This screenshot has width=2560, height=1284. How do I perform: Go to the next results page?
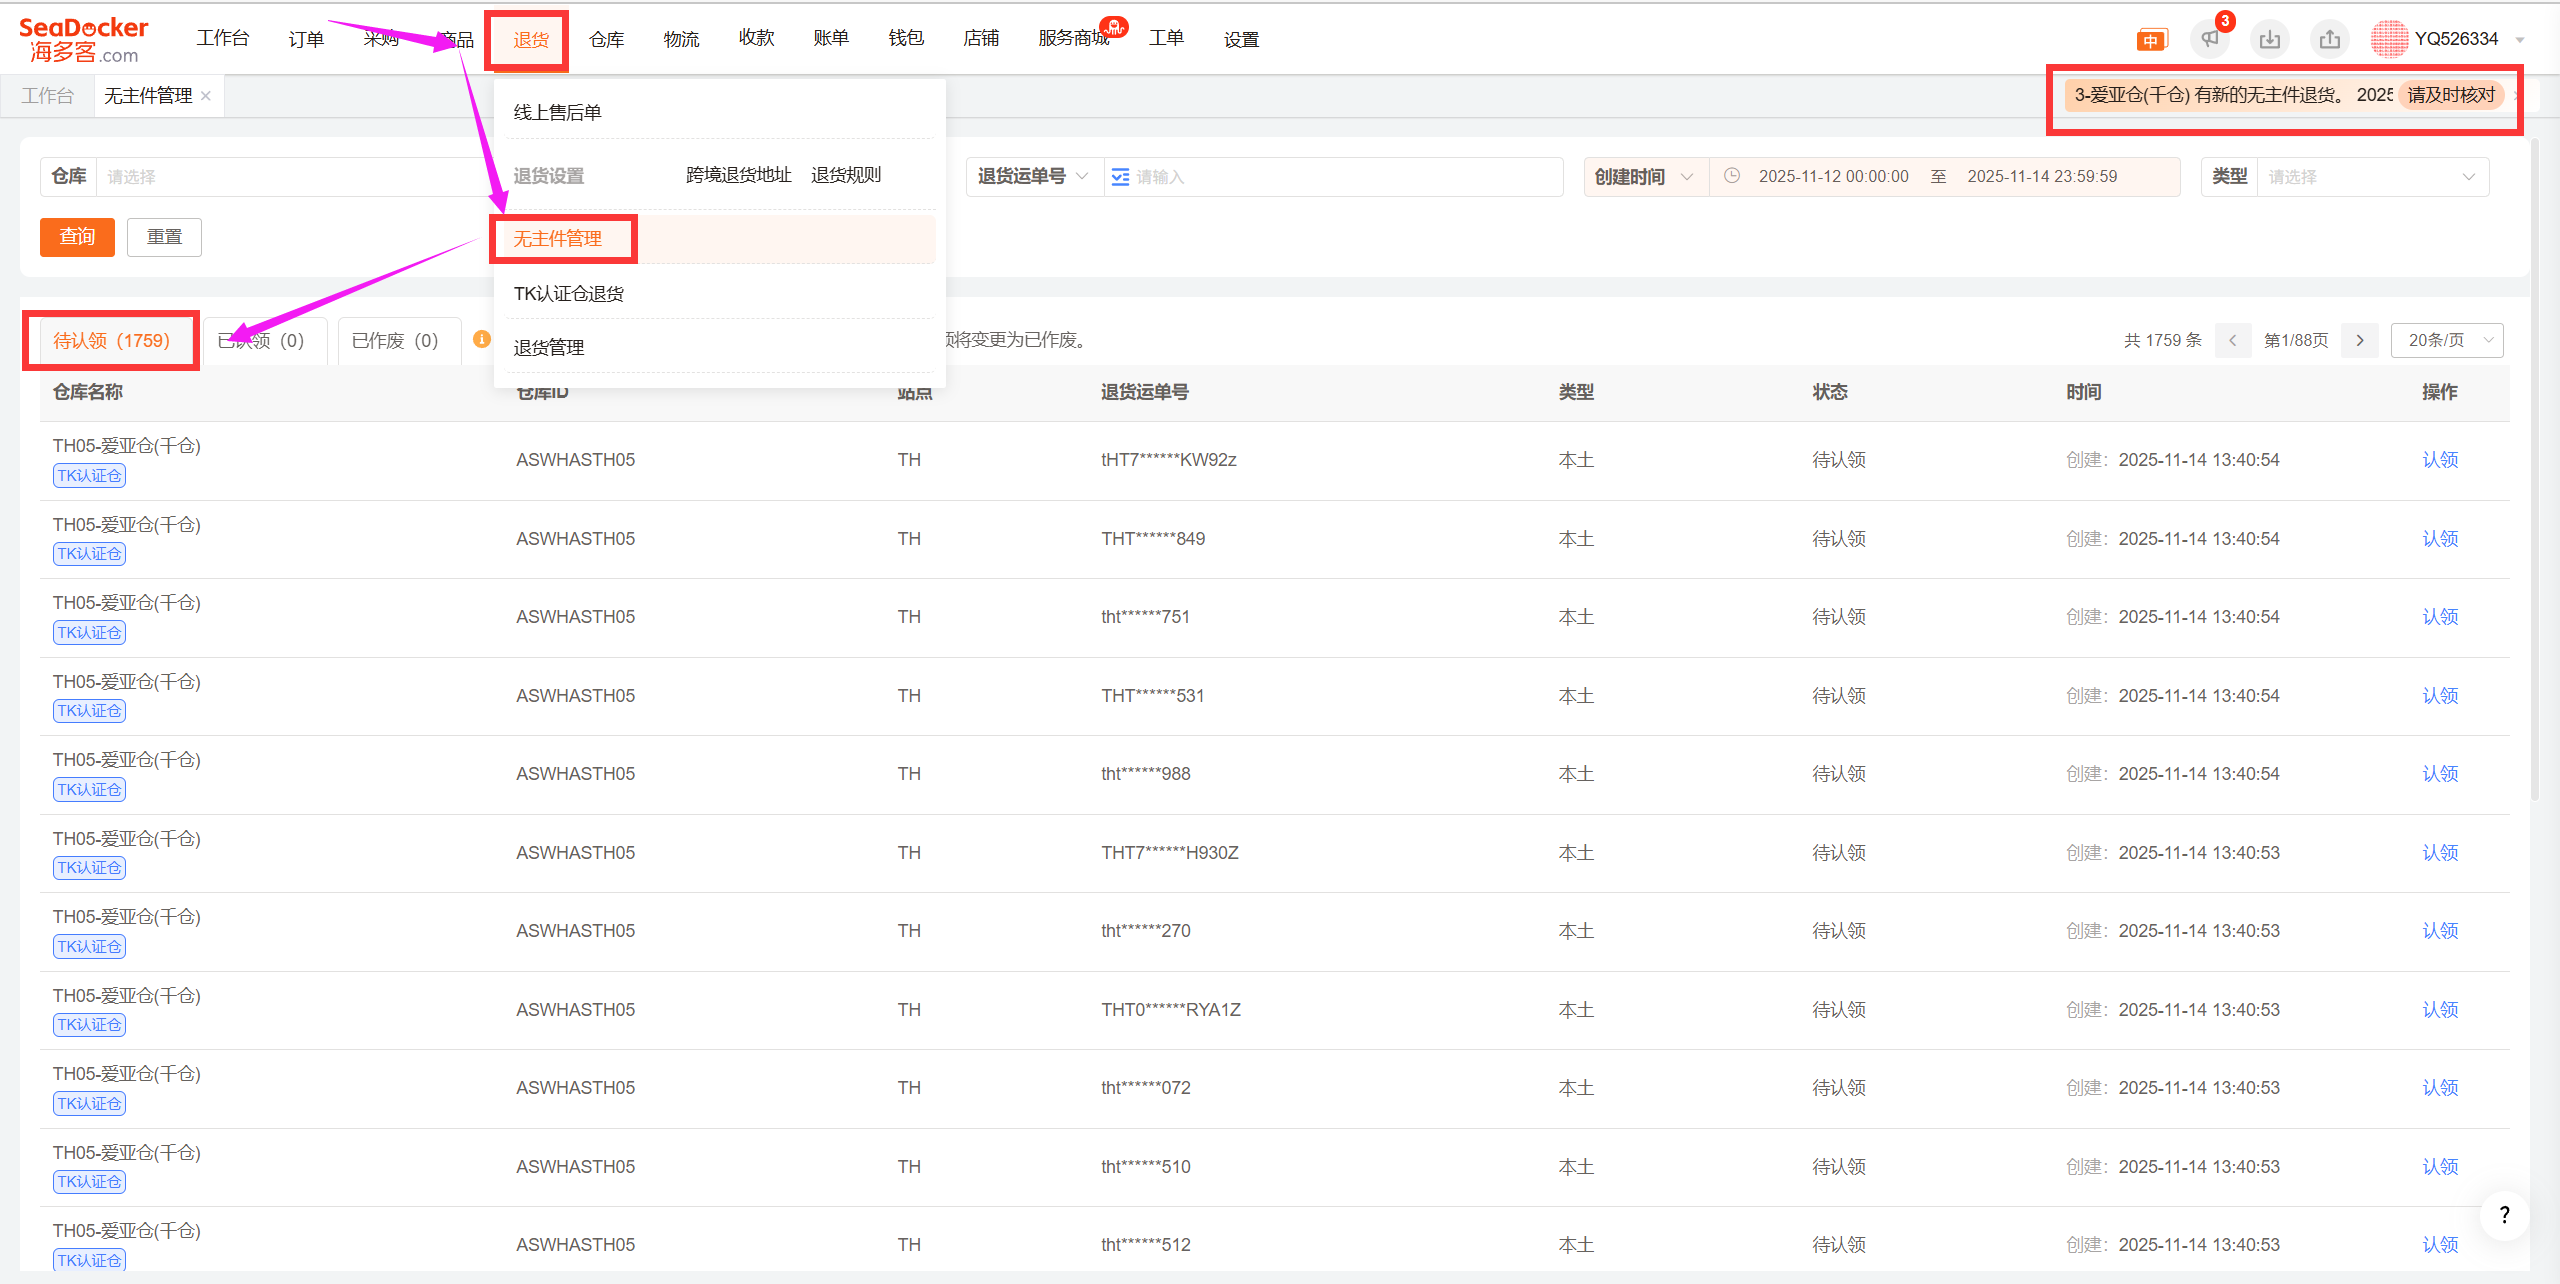[x=2360, y=340]
